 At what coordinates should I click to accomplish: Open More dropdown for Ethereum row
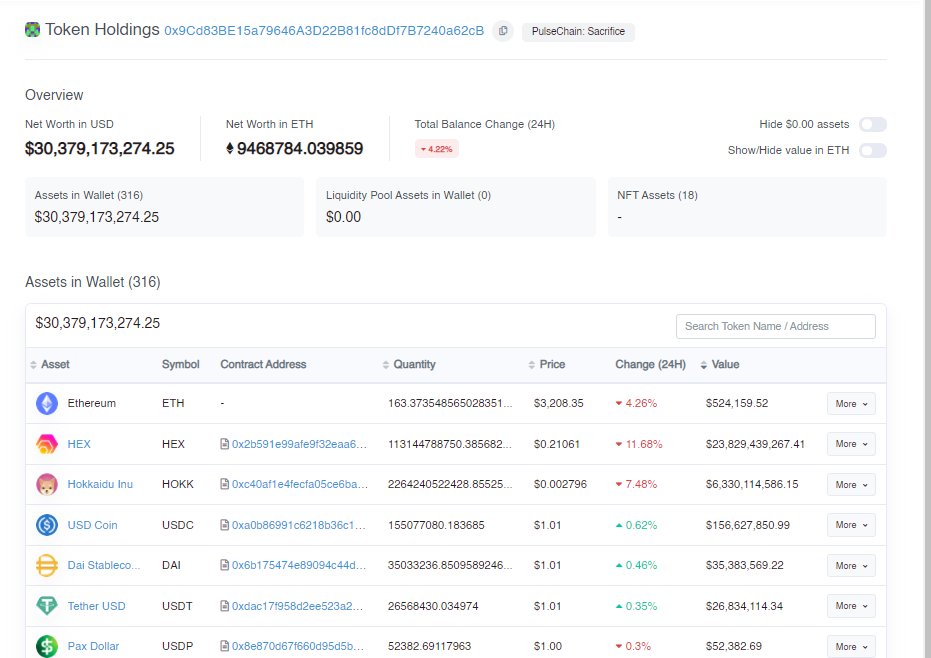851,404
